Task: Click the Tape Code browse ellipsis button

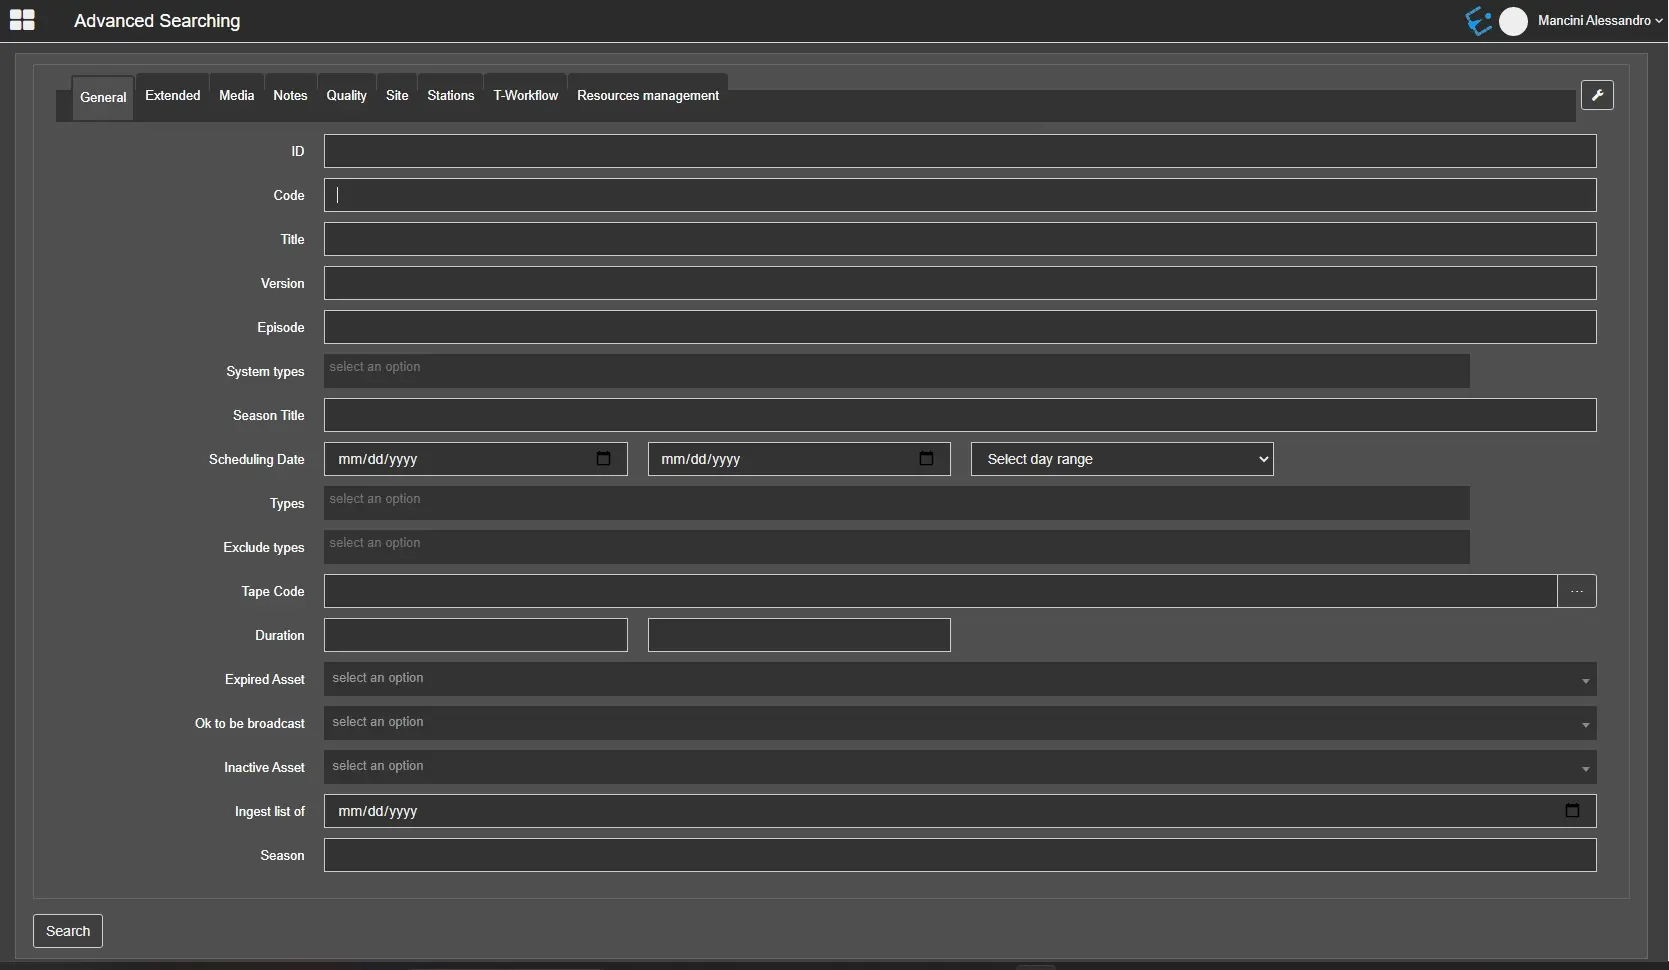Action: point(1577,591)
